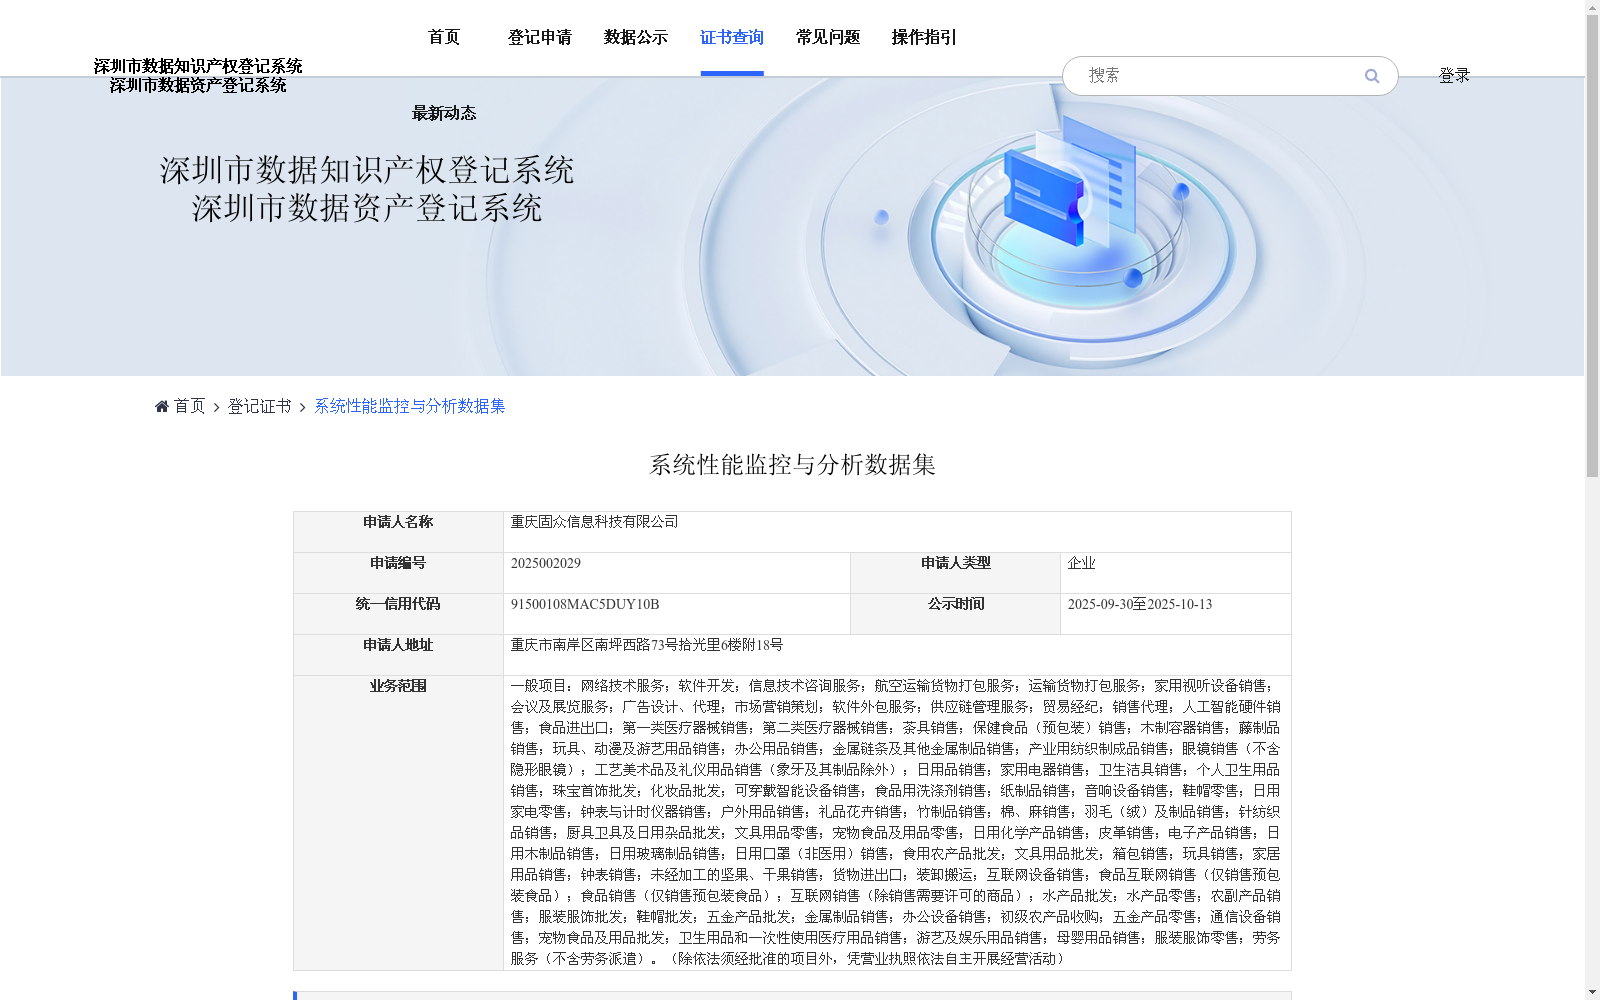
Task: Go to 数据公示 page
Action: click(636, 37)
